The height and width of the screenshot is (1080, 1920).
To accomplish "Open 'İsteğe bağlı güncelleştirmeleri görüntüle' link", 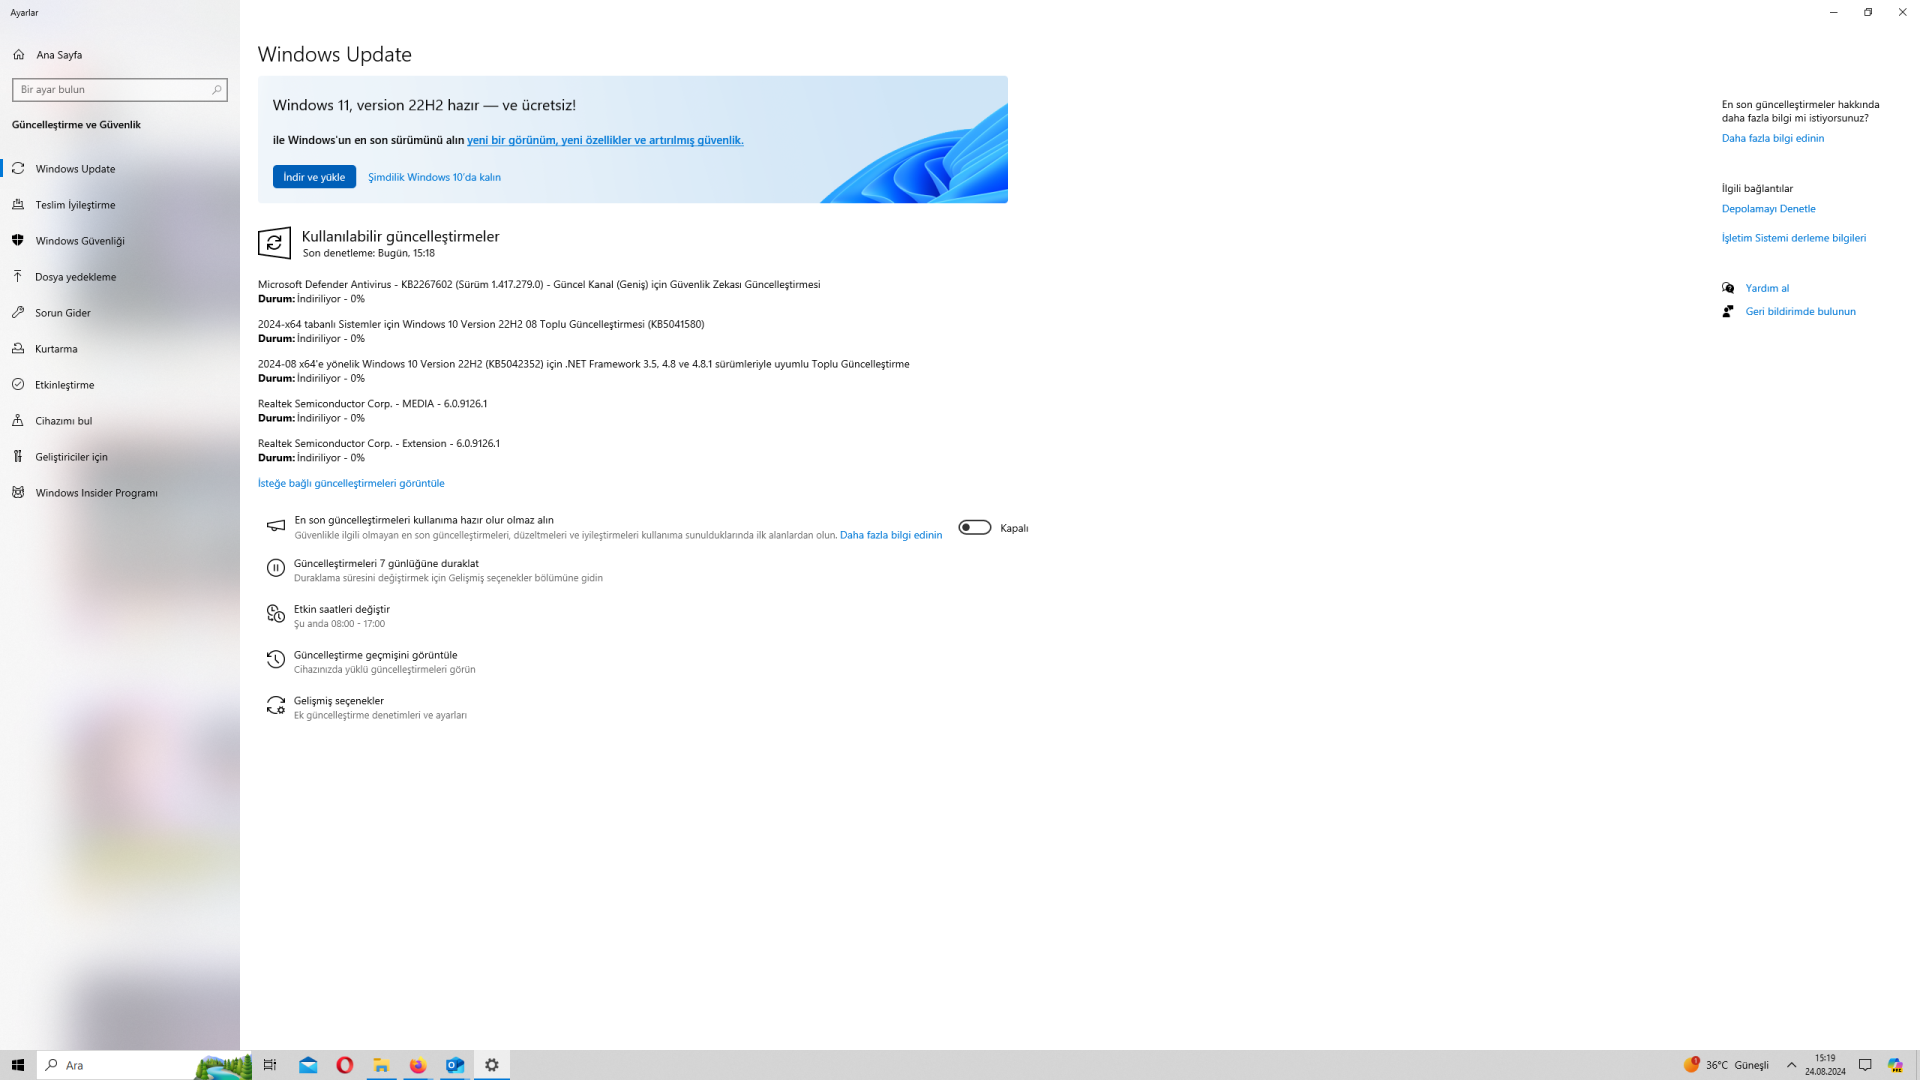I will pos(351,483).
